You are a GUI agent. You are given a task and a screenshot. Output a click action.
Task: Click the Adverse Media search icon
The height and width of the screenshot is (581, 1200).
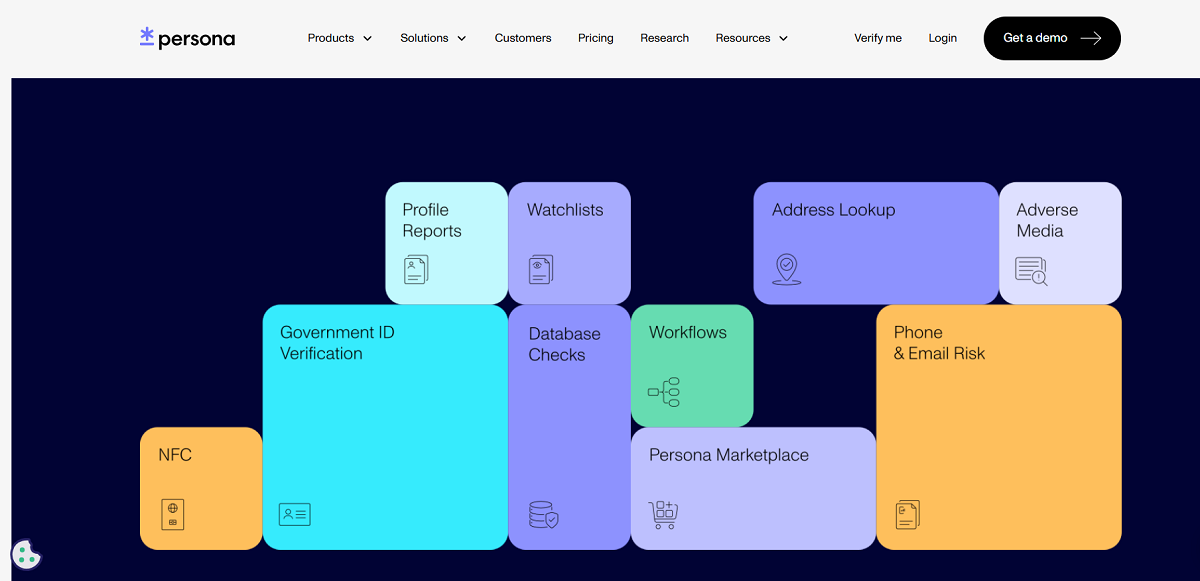point(1031,270)
